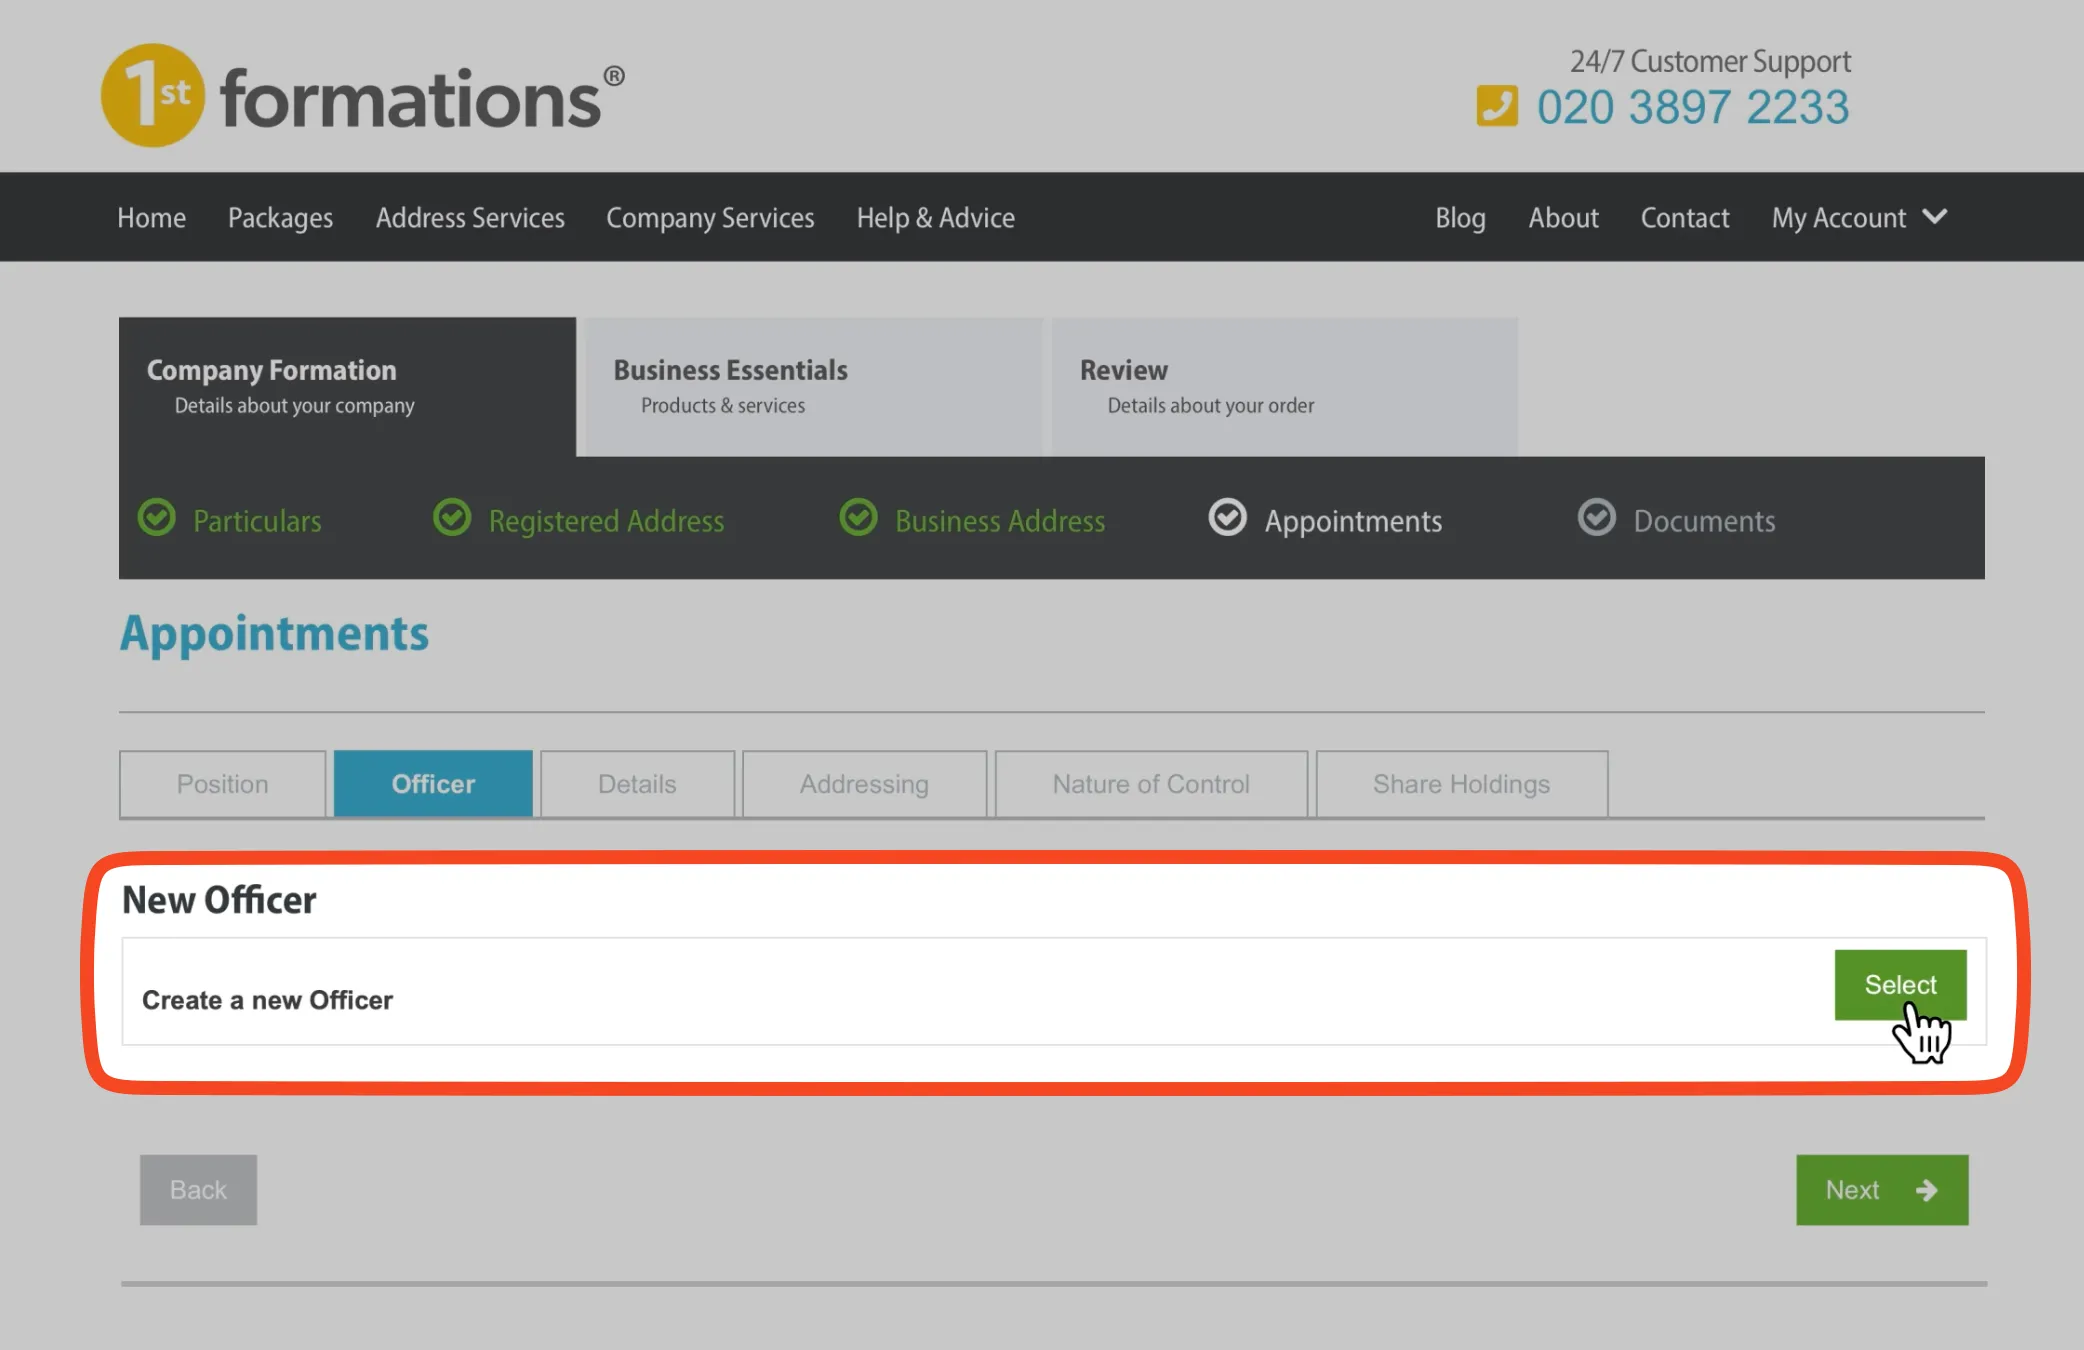Click the Documents step check icon
2084x1350 pixels.
1596,518
